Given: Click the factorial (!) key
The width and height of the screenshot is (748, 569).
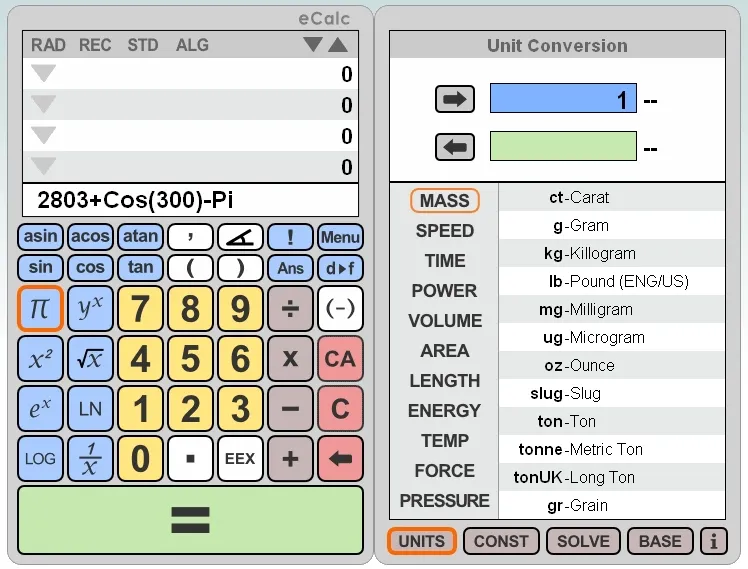Looking at the screenshot, I should coord(290,237).
